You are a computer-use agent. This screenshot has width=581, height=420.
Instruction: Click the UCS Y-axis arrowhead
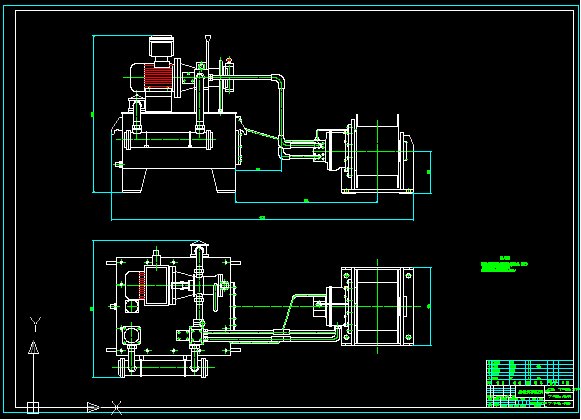[x=33, y=347]
